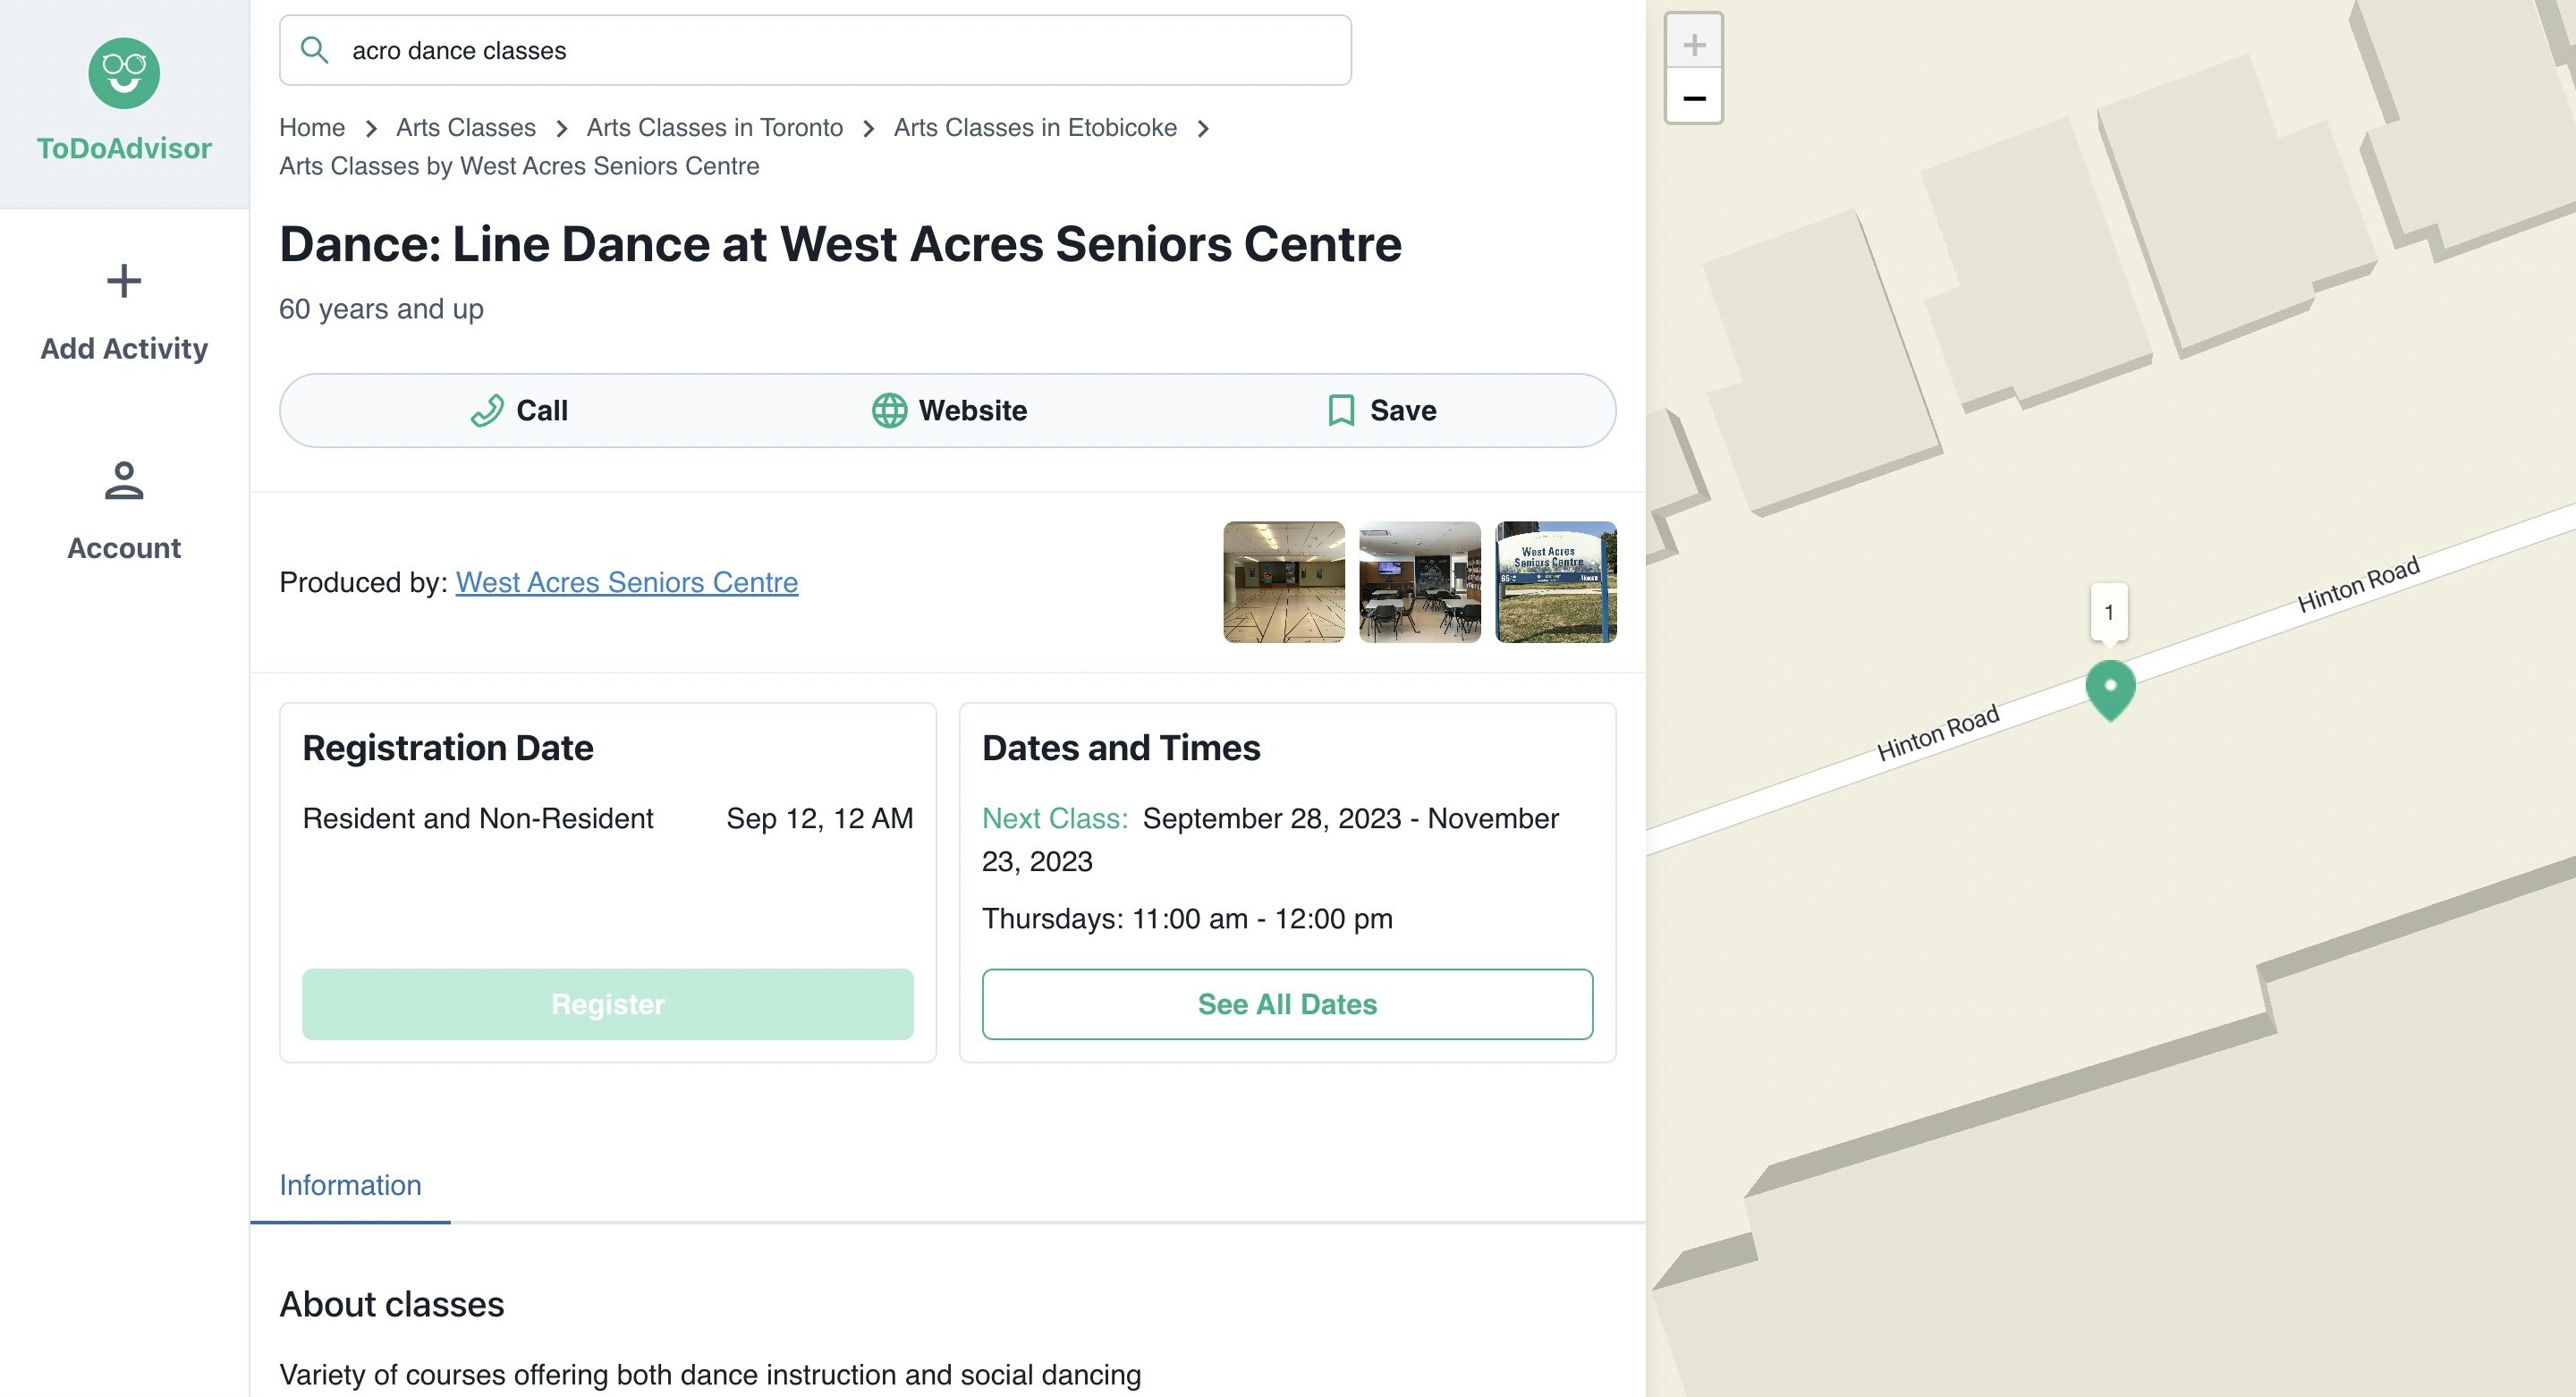Click the search field with acro dance classes
Screen dimensions: 2576x1397
tap(815, 50)
